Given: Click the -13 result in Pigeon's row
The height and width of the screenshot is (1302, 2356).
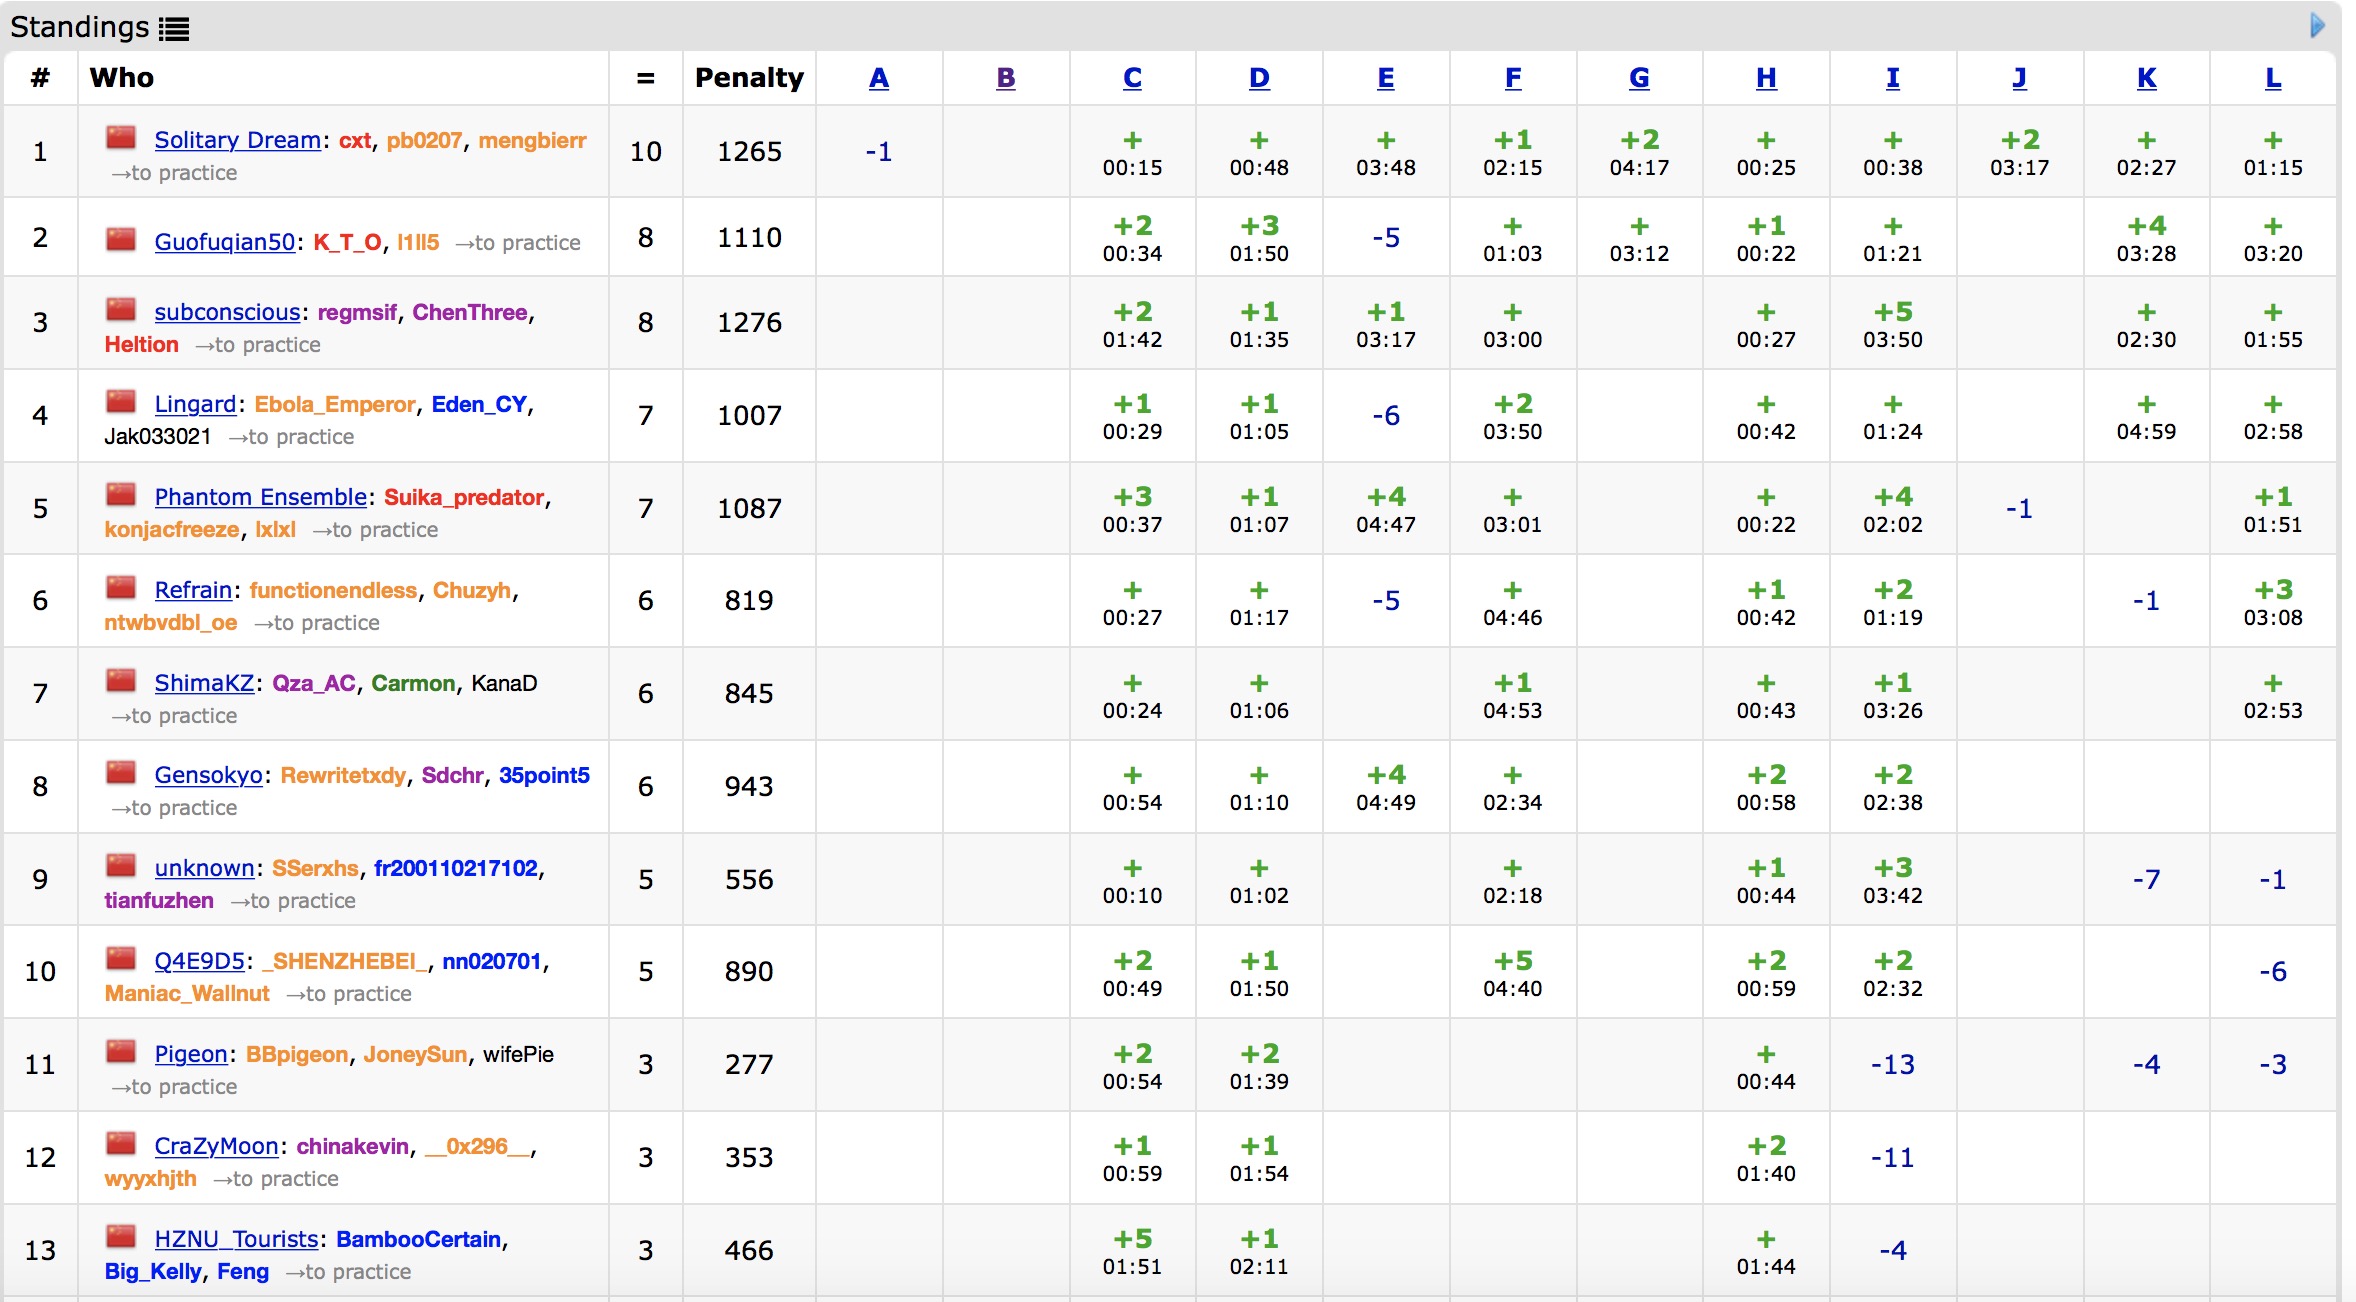Looking at the screenshot, I should click(1892, 1064).
